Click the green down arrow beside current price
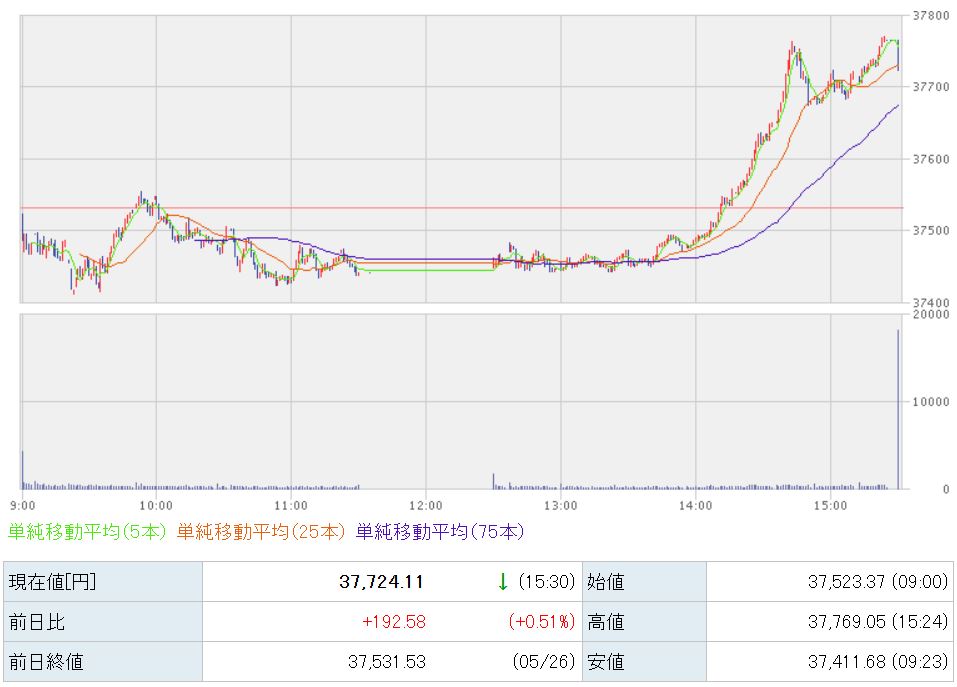Image resolution: width=957 pixels, height=687 pixels. point(502,581)
